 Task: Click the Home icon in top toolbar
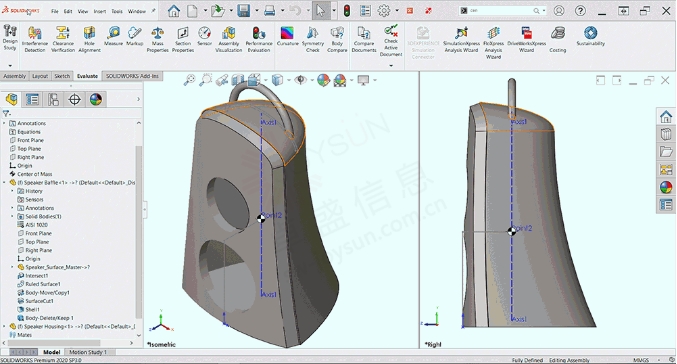click(x=174, y=11)
